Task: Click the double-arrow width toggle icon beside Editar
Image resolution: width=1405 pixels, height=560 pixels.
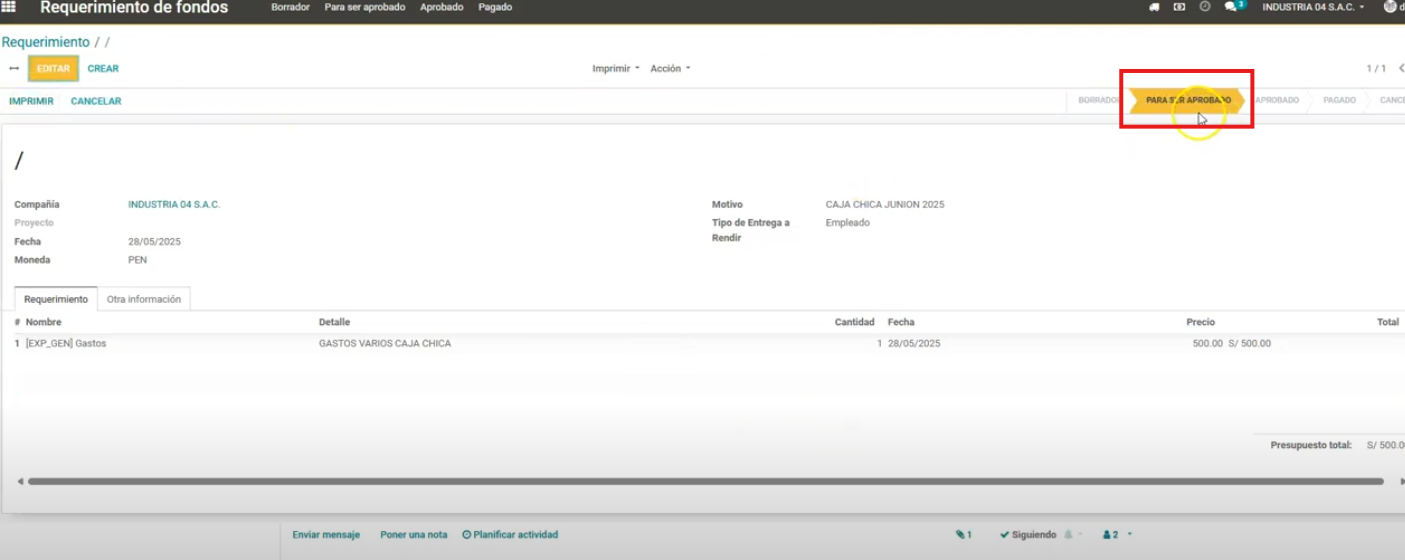Action: pyautogui.click(x=14, y=69)
